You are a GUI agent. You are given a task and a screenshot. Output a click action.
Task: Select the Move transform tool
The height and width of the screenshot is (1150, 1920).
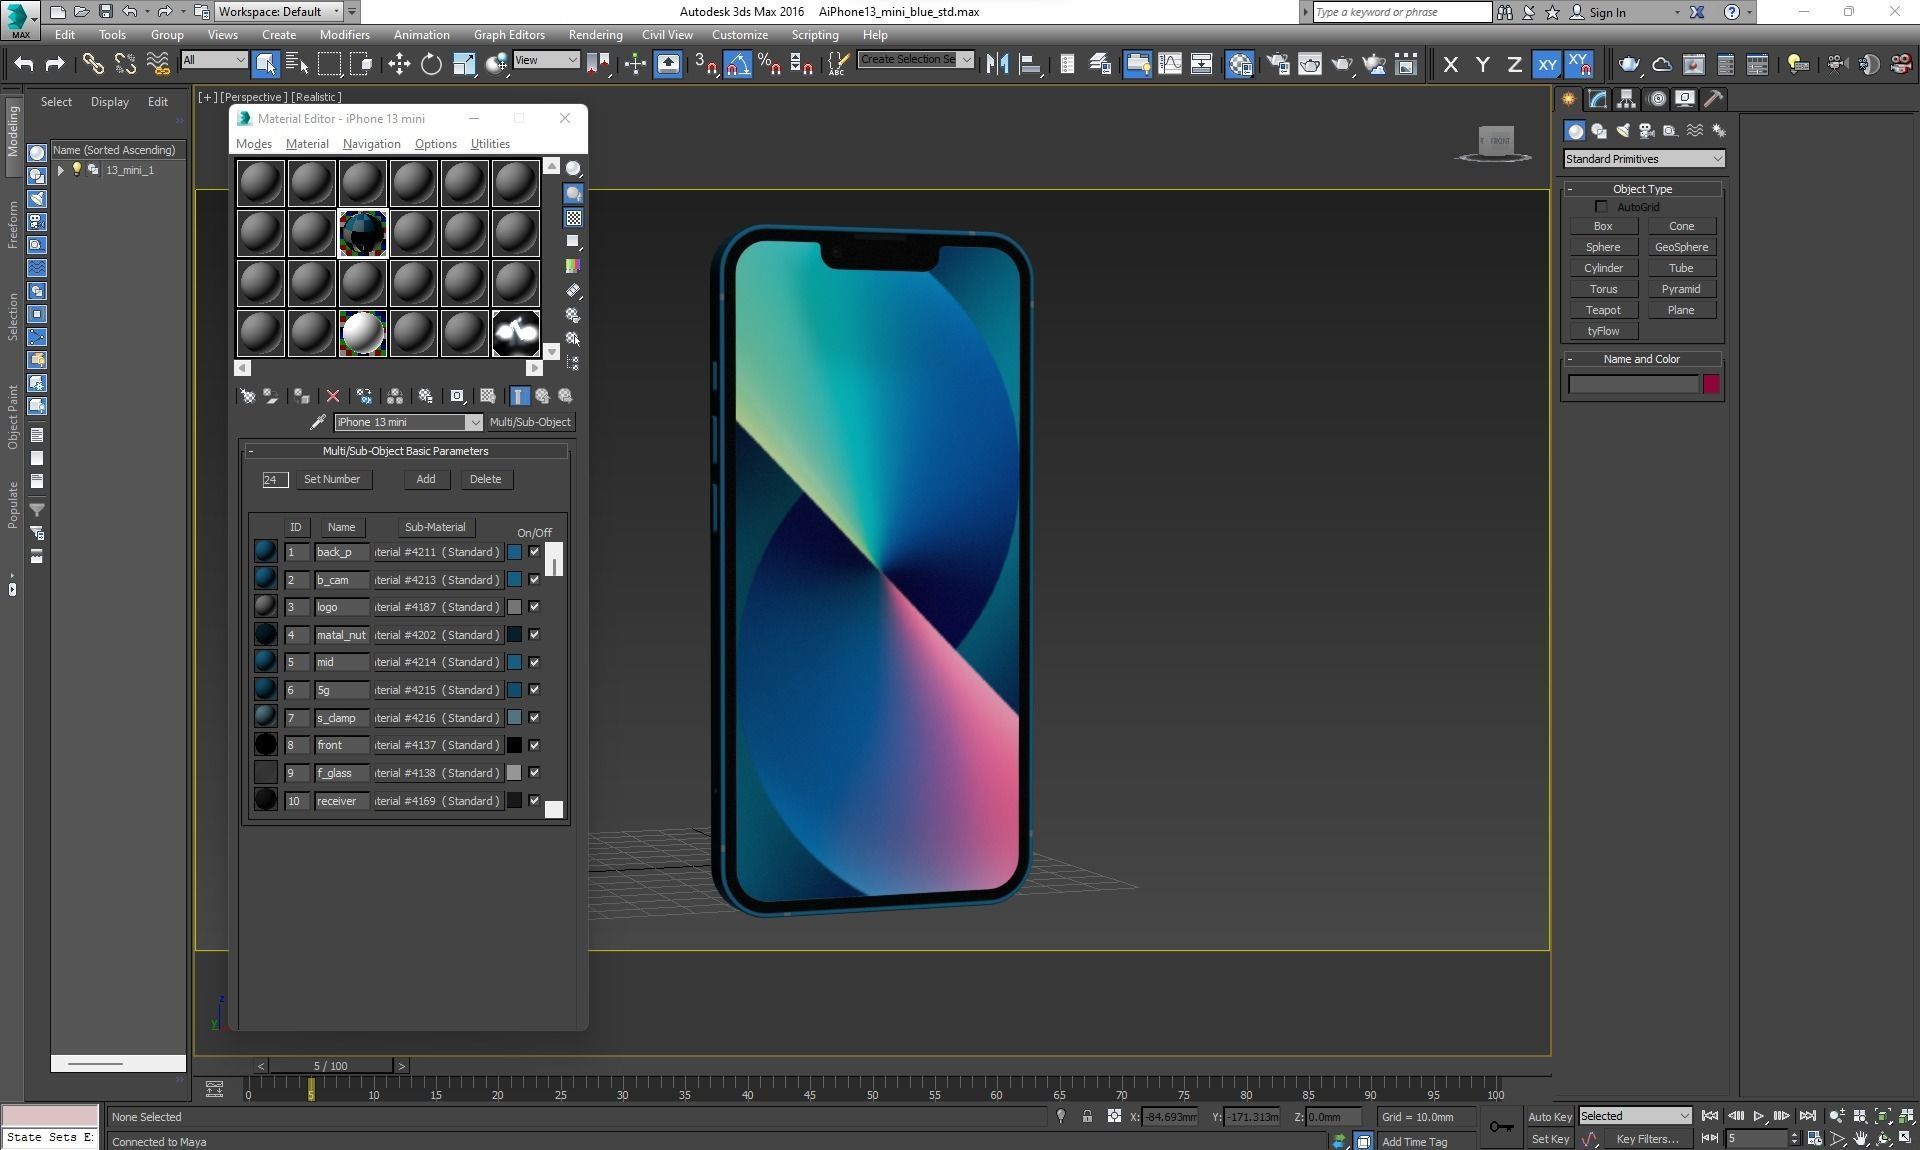click(x=399, y=64)
